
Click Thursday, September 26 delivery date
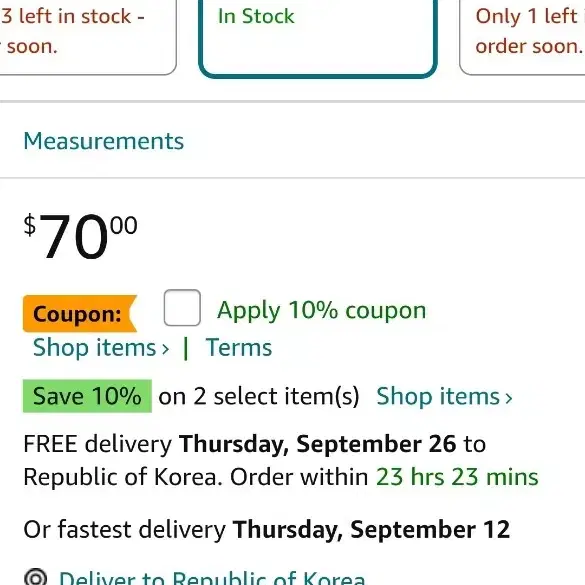pos(317,444)
